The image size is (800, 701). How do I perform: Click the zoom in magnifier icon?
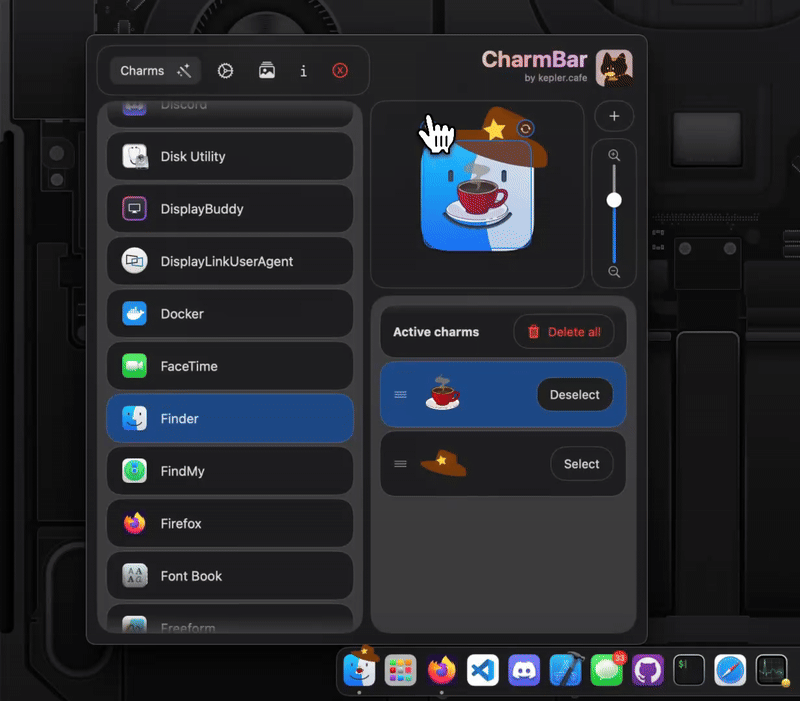614,155
